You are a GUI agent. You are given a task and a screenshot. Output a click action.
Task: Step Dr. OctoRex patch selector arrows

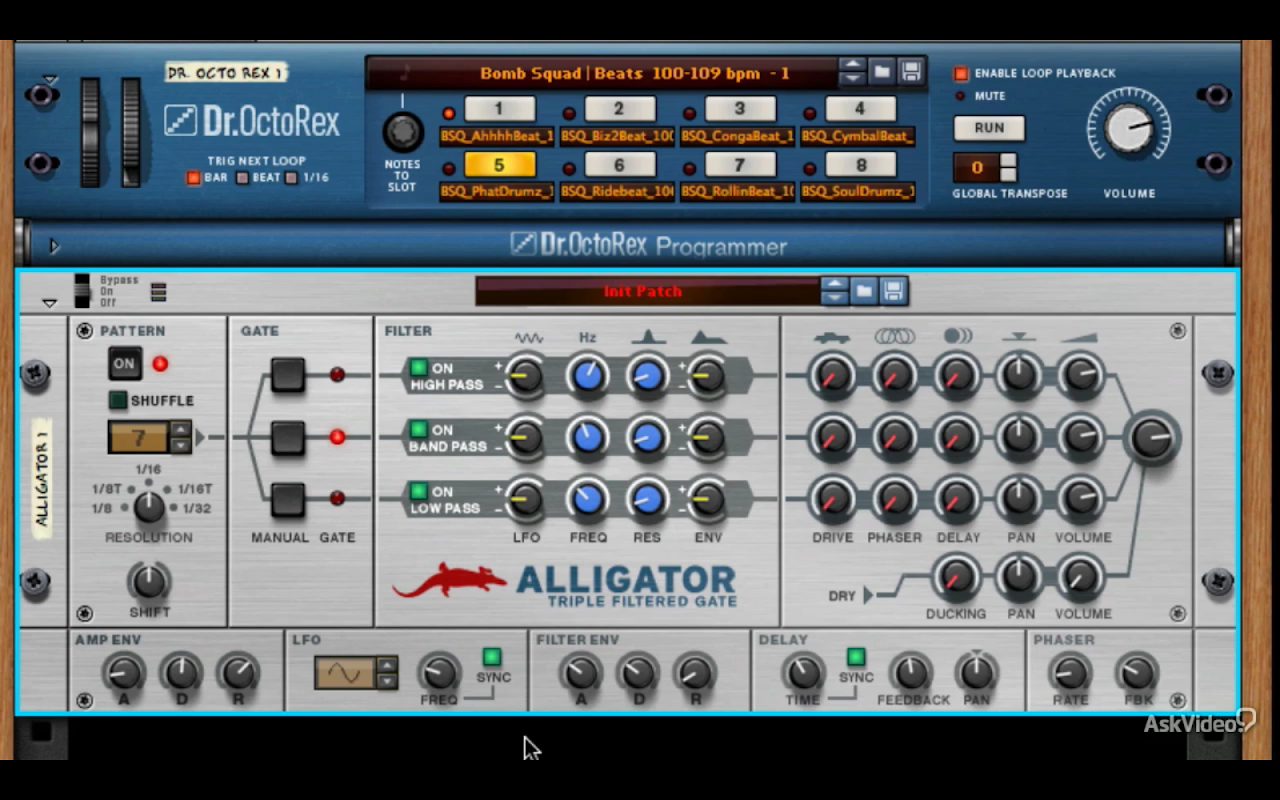tap(852, 72)
